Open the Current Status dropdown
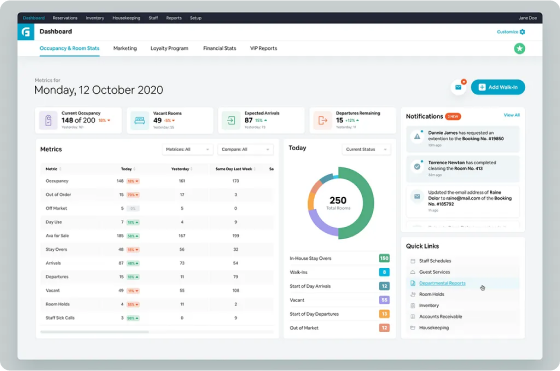 (366, 149)
